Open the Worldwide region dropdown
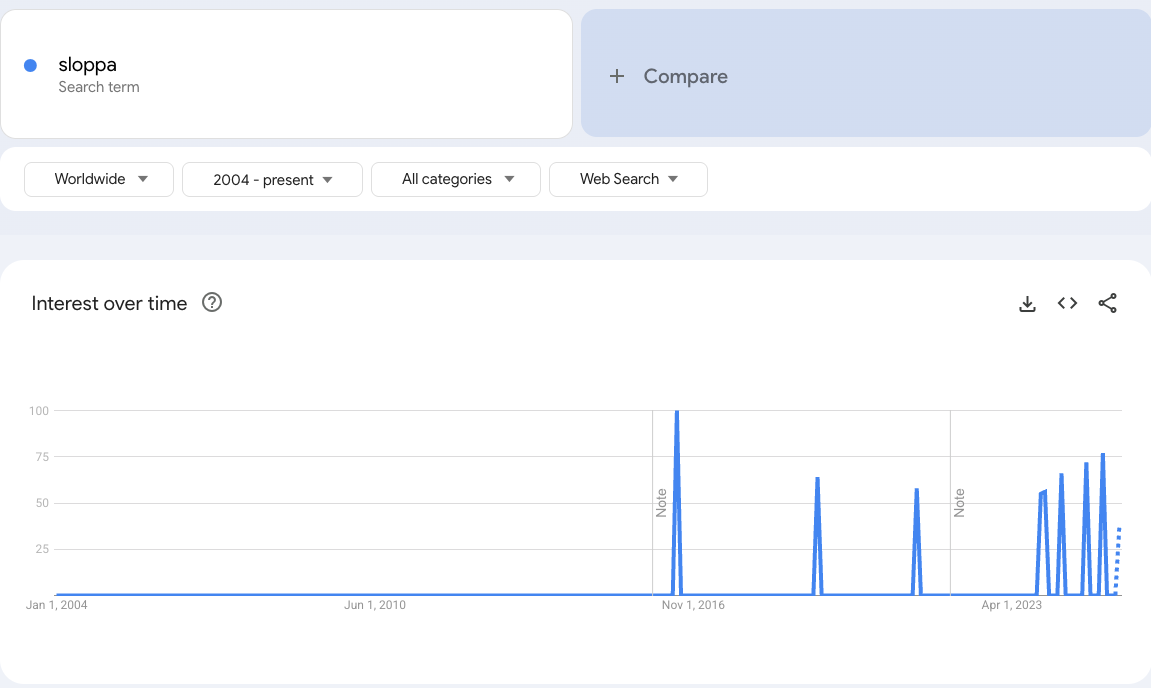The image size is (1151, 688). pyautogui.click(x=99, y=179)
